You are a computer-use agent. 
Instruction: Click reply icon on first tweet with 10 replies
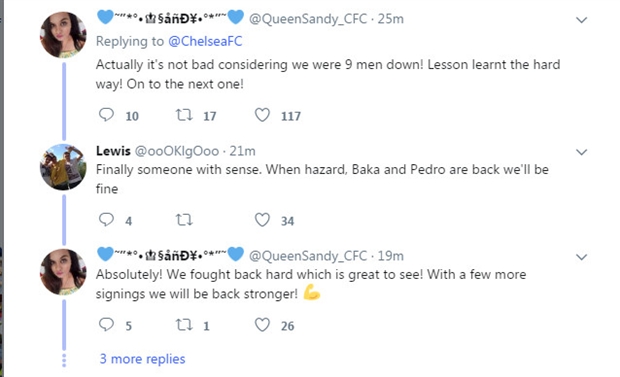point(106,115)
